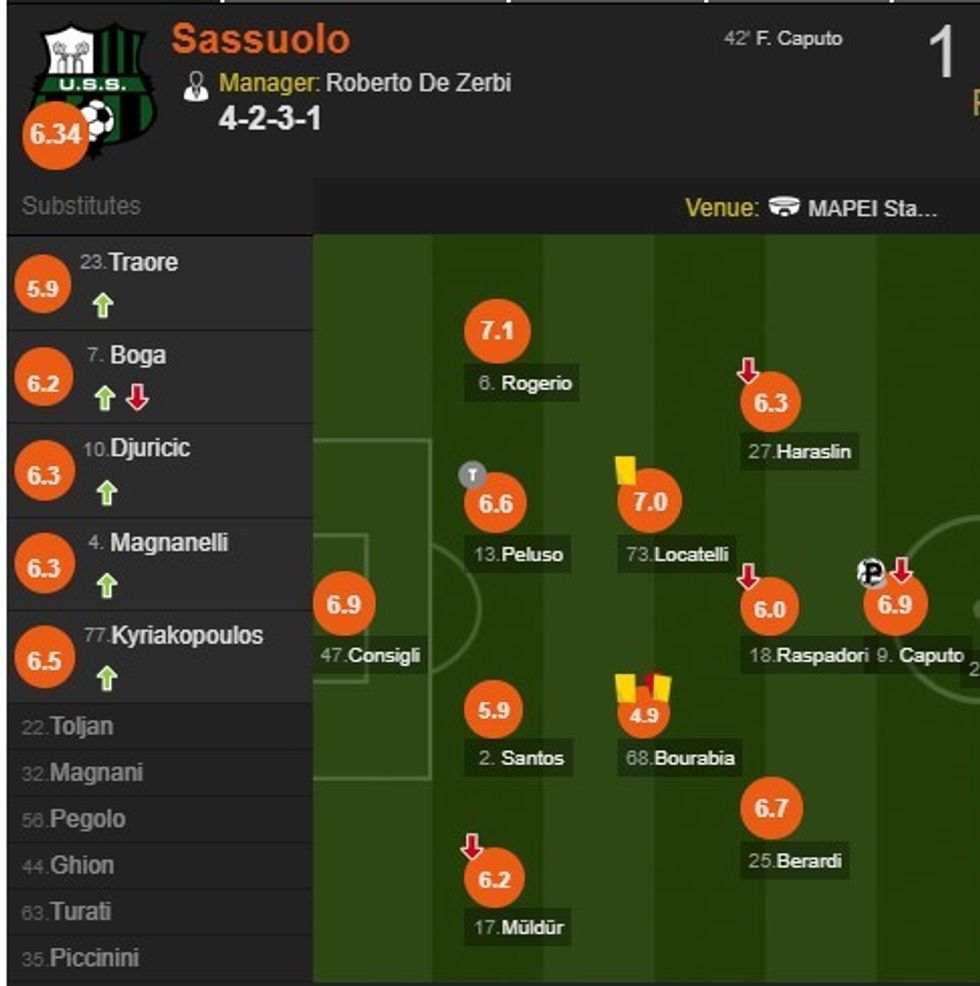The width and height of the screenshot is (980, 986).
Task: Open the Sassuolo team name link
Action: pyautogui.click(x=261, y=40)
